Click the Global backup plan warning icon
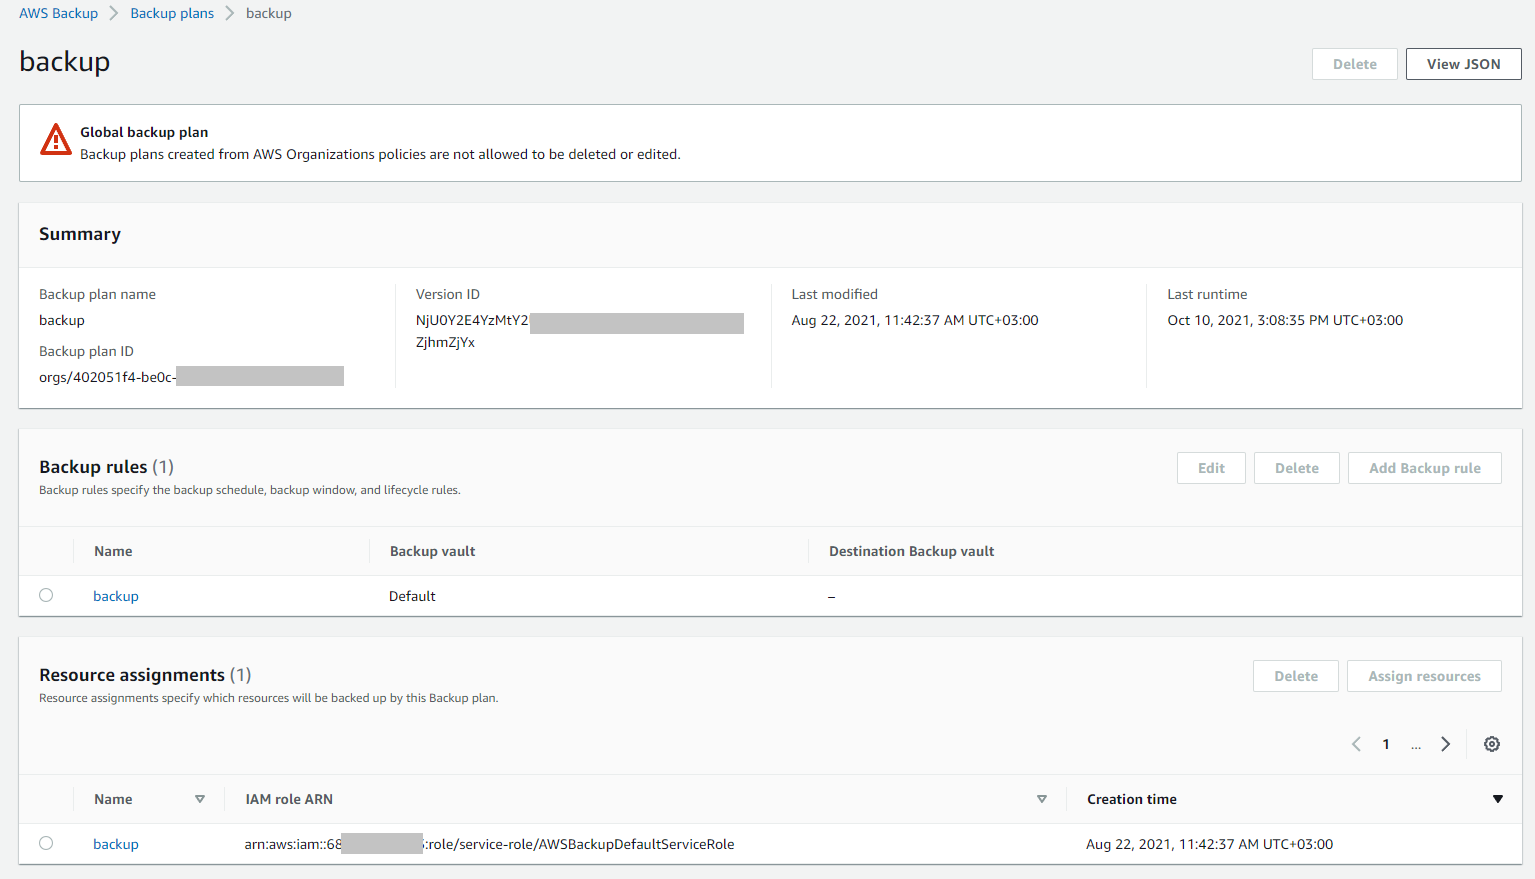The image size is (1535, 879). point(56,140)
